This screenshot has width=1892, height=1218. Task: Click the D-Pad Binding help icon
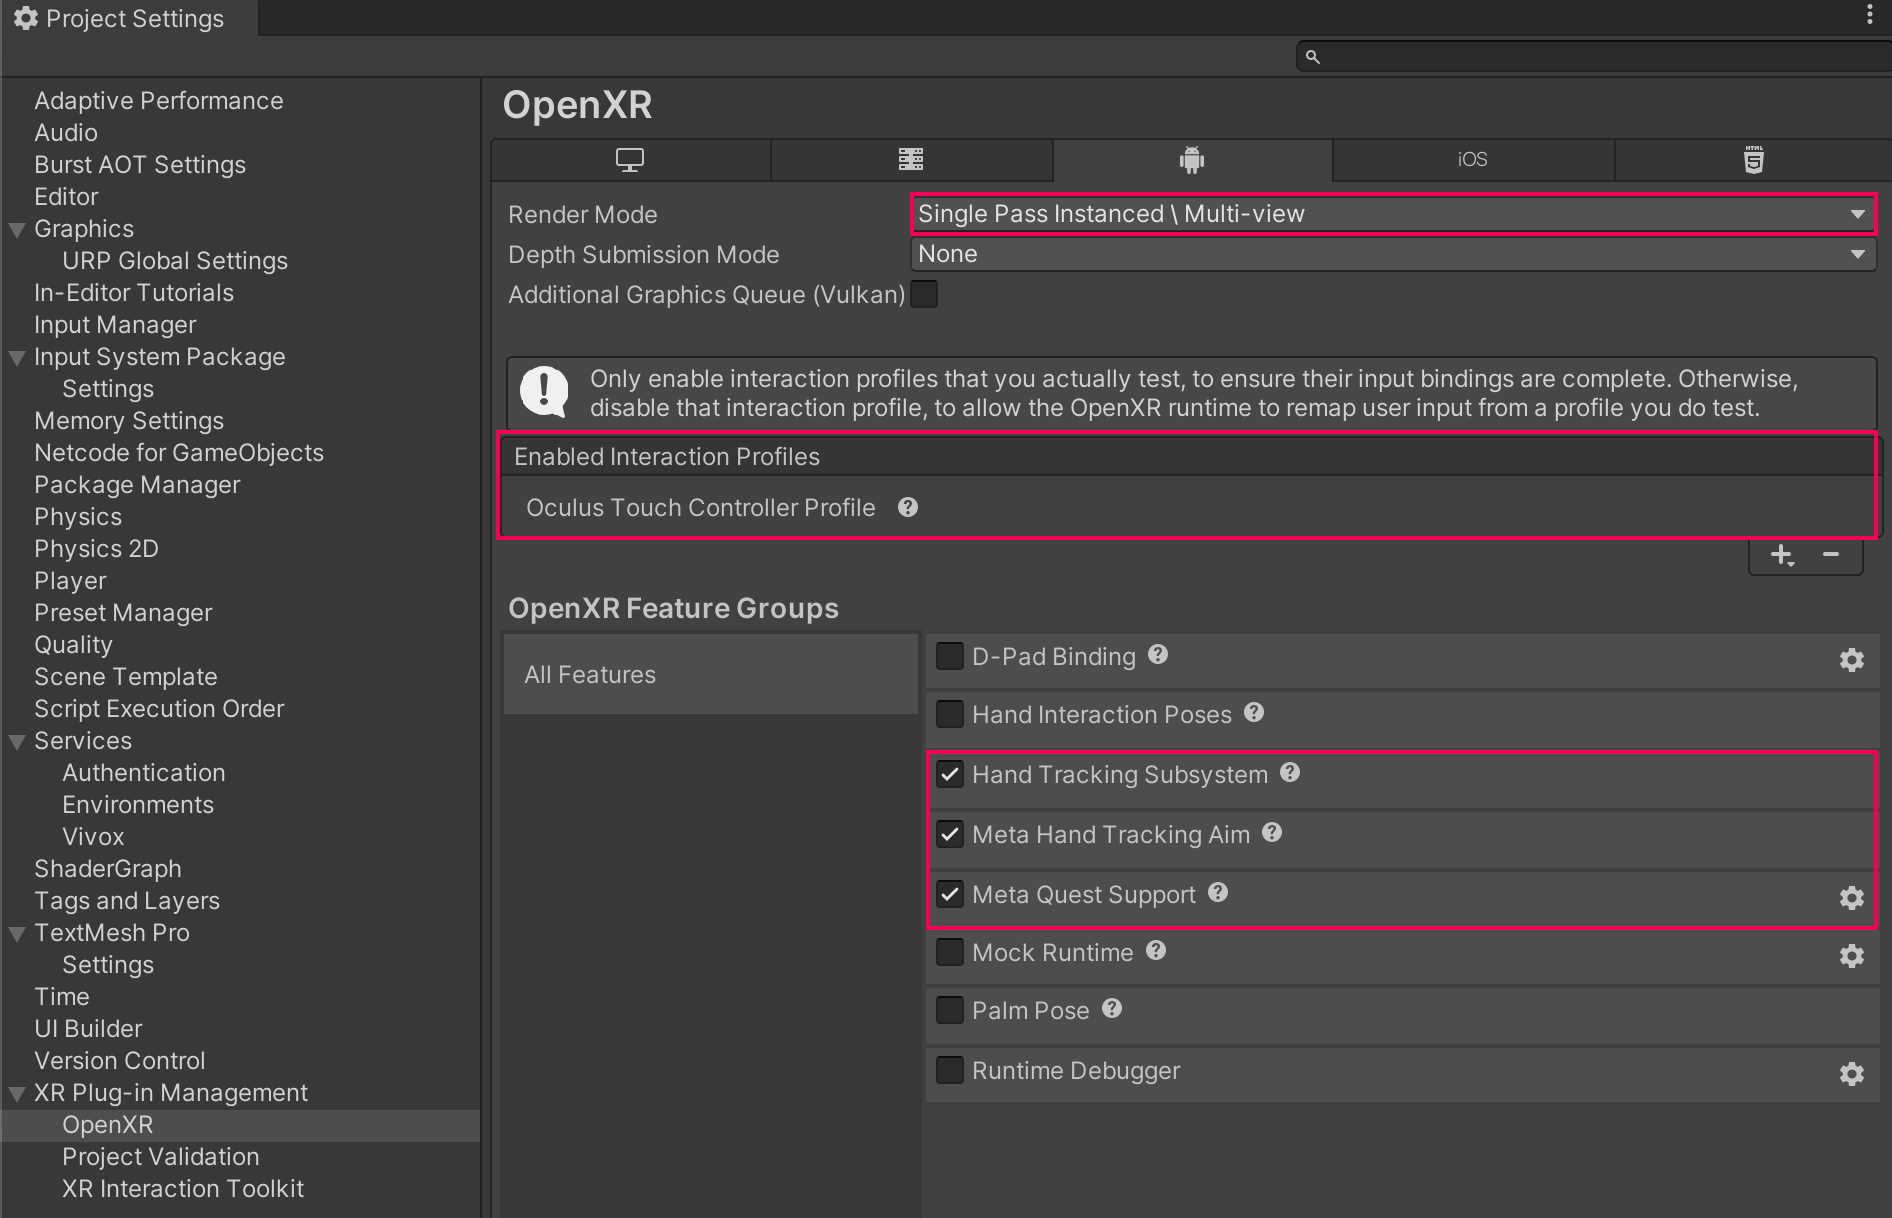click(x=1157, y=654)
